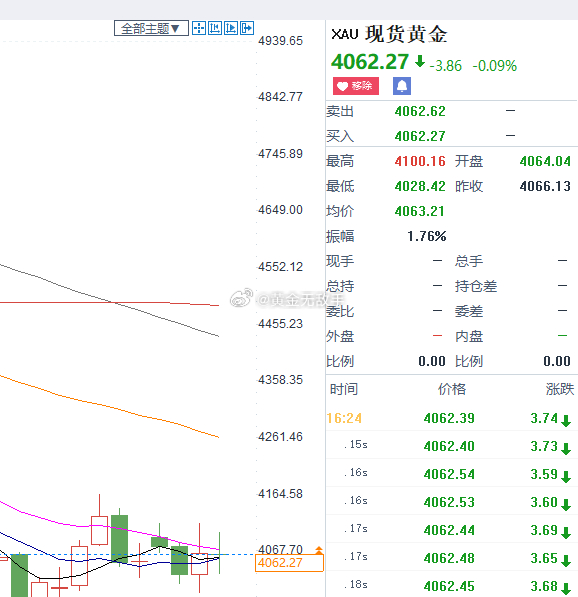Click the 16:24 timestamp in tick list

tap(344, 418)
